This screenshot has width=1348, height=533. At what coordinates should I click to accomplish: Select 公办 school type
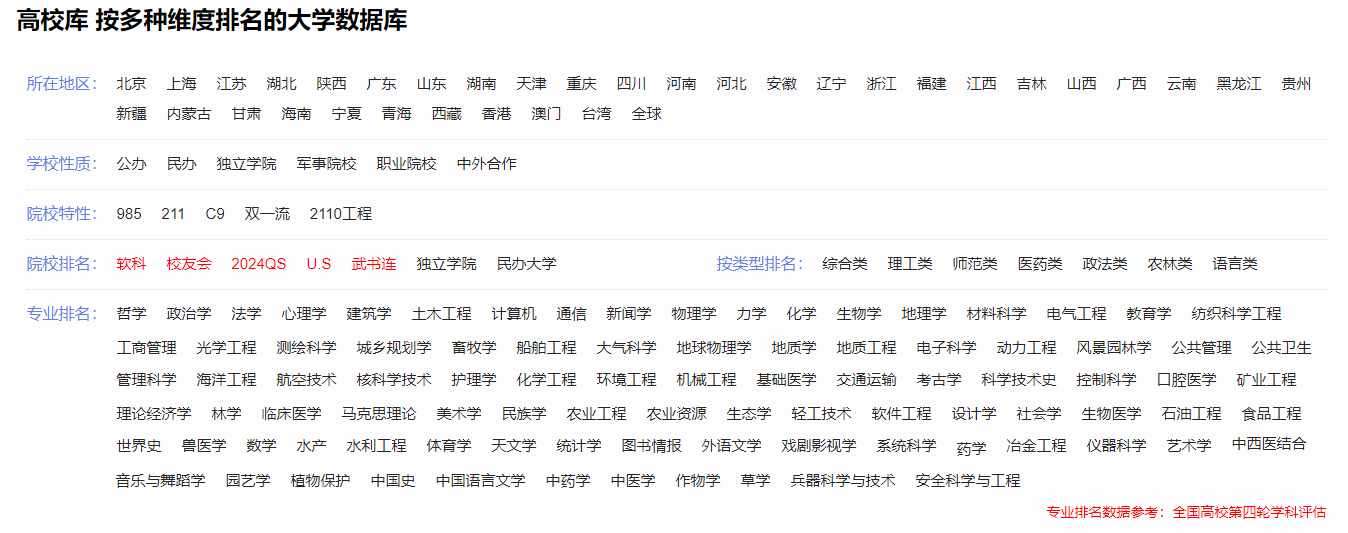(131, 164)
